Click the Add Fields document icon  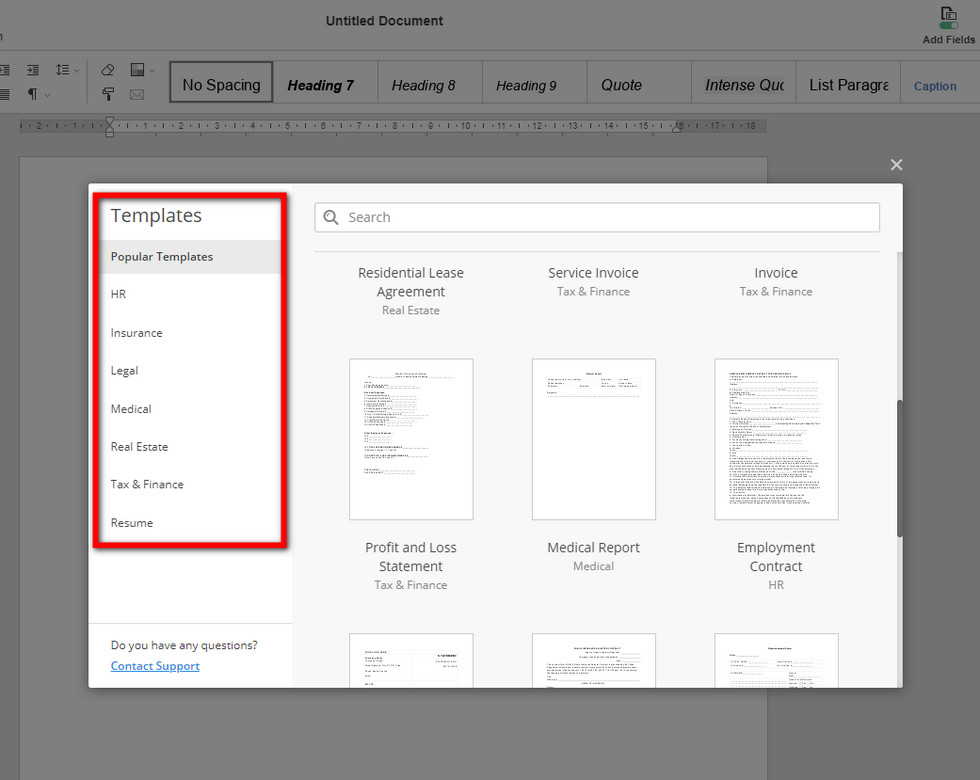948,14
